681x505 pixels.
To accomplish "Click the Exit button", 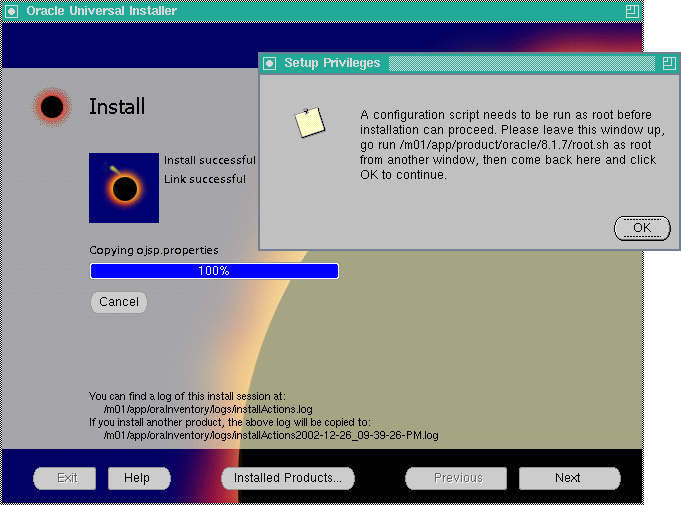I will [67, 478].
